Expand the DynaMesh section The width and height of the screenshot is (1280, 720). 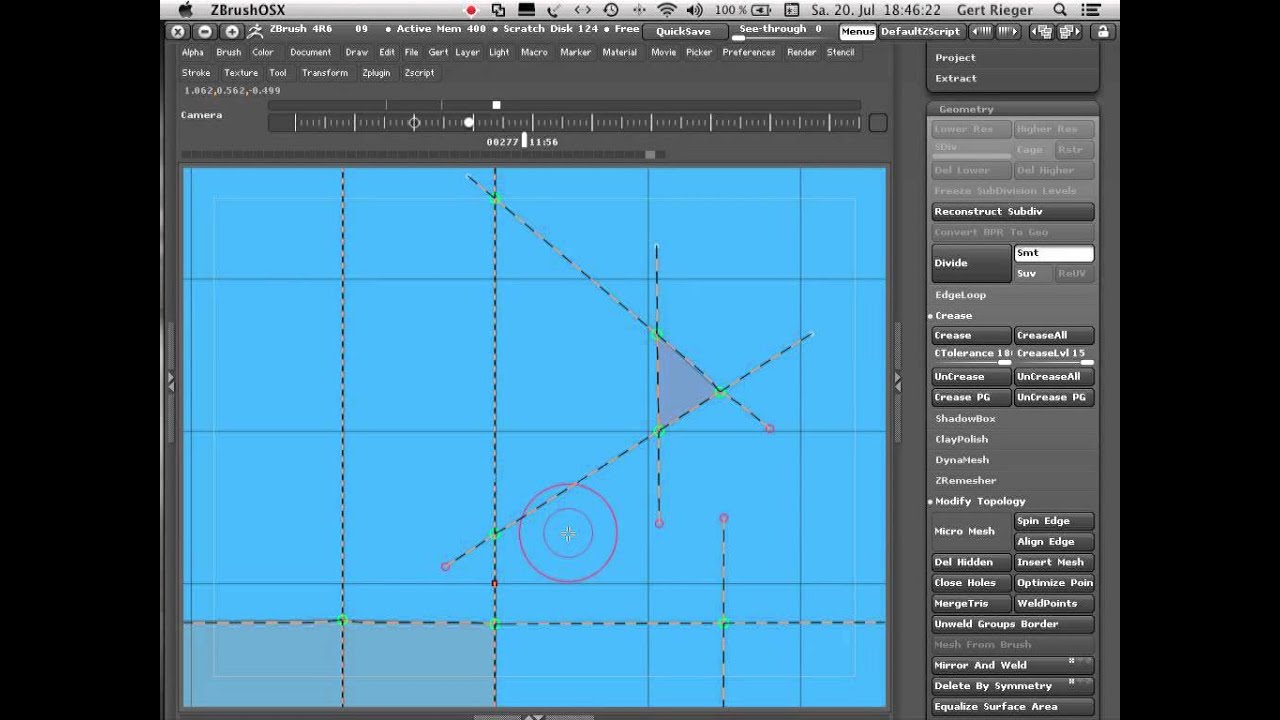(962, 460)
